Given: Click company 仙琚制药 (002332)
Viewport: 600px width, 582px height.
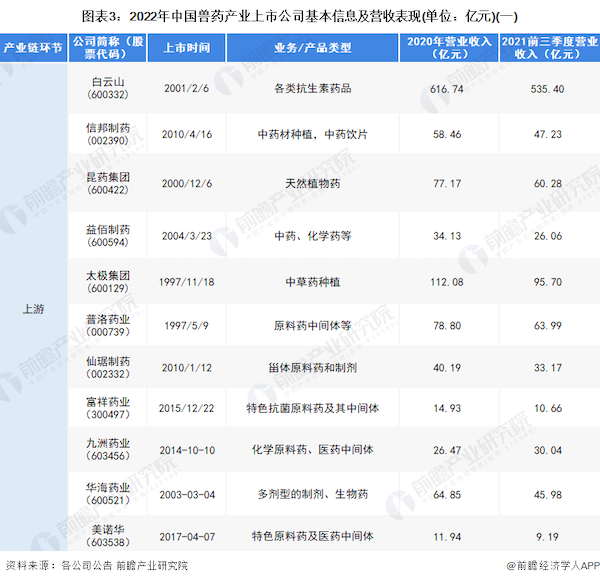Looking at the screenshot, I should pos(108,368).
